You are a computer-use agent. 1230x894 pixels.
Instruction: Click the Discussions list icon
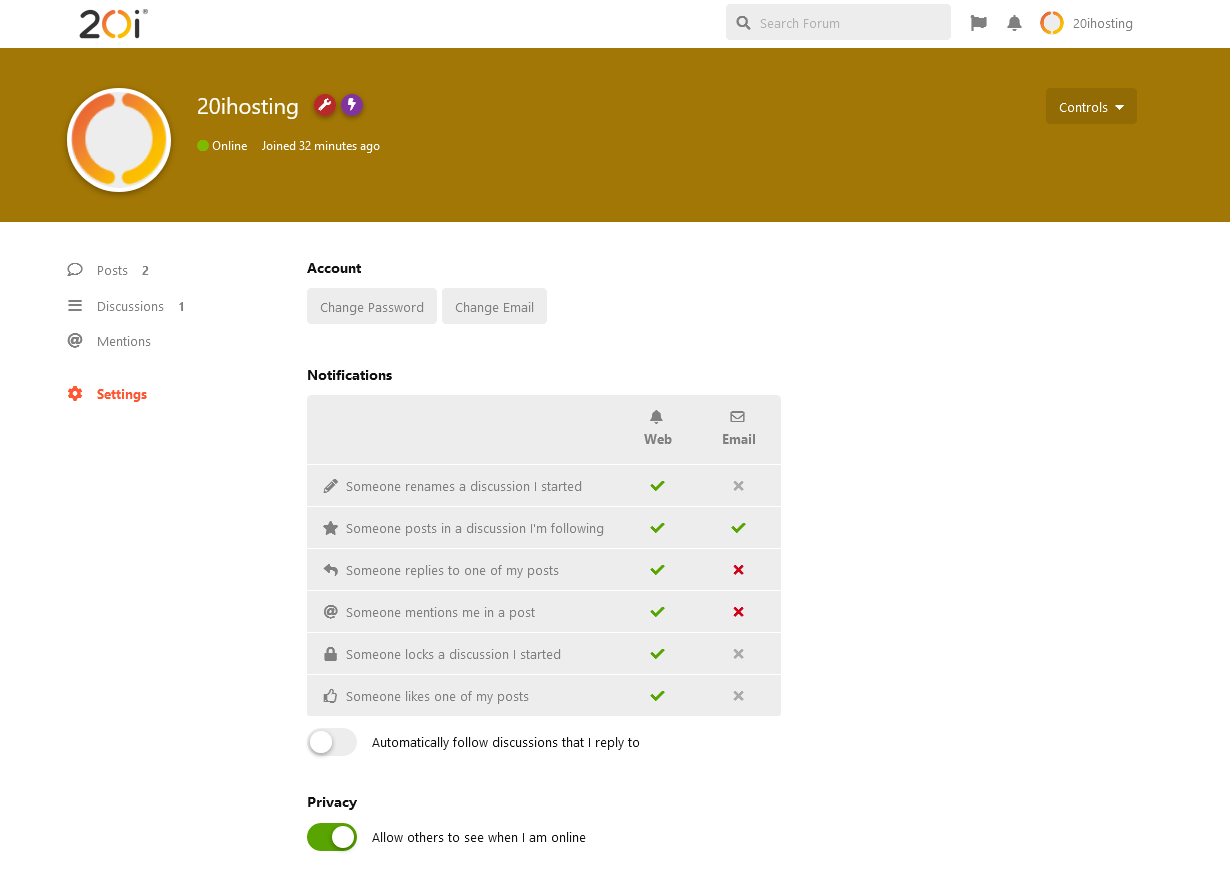pyautogui.click(x=75, y=306)
